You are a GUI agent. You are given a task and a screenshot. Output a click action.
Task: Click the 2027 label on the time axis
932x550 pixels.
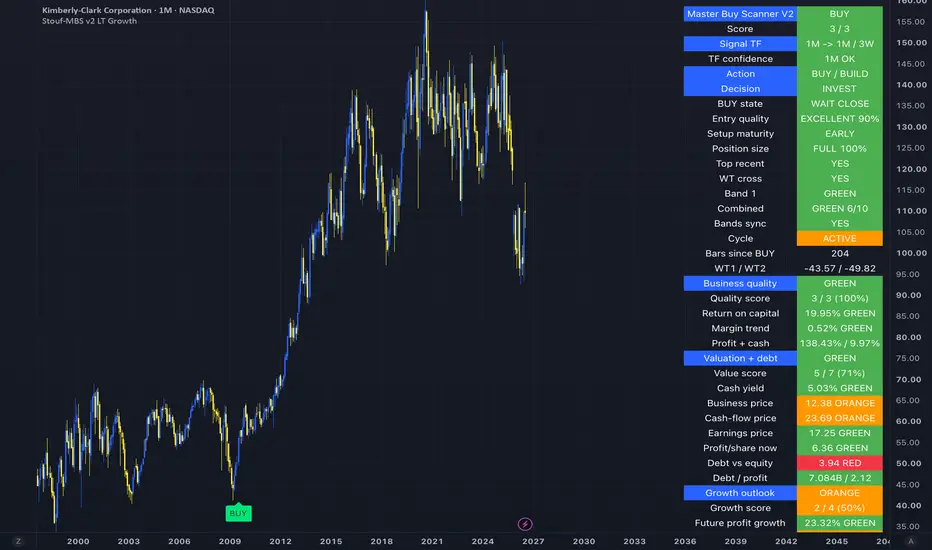pyautogui.click(x=533, y=541)
